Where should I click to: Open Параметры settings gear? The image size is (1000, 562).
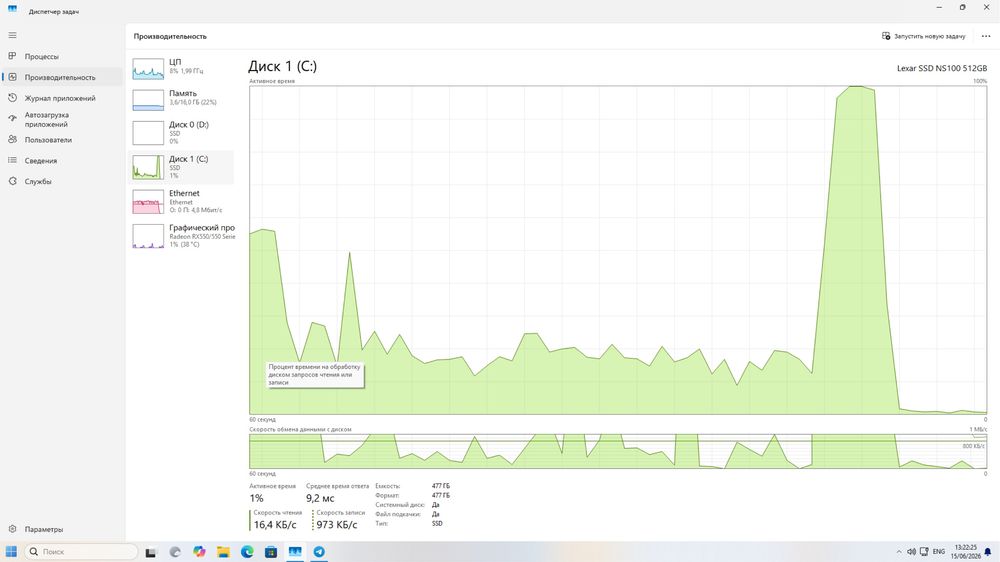pos(12,529)
